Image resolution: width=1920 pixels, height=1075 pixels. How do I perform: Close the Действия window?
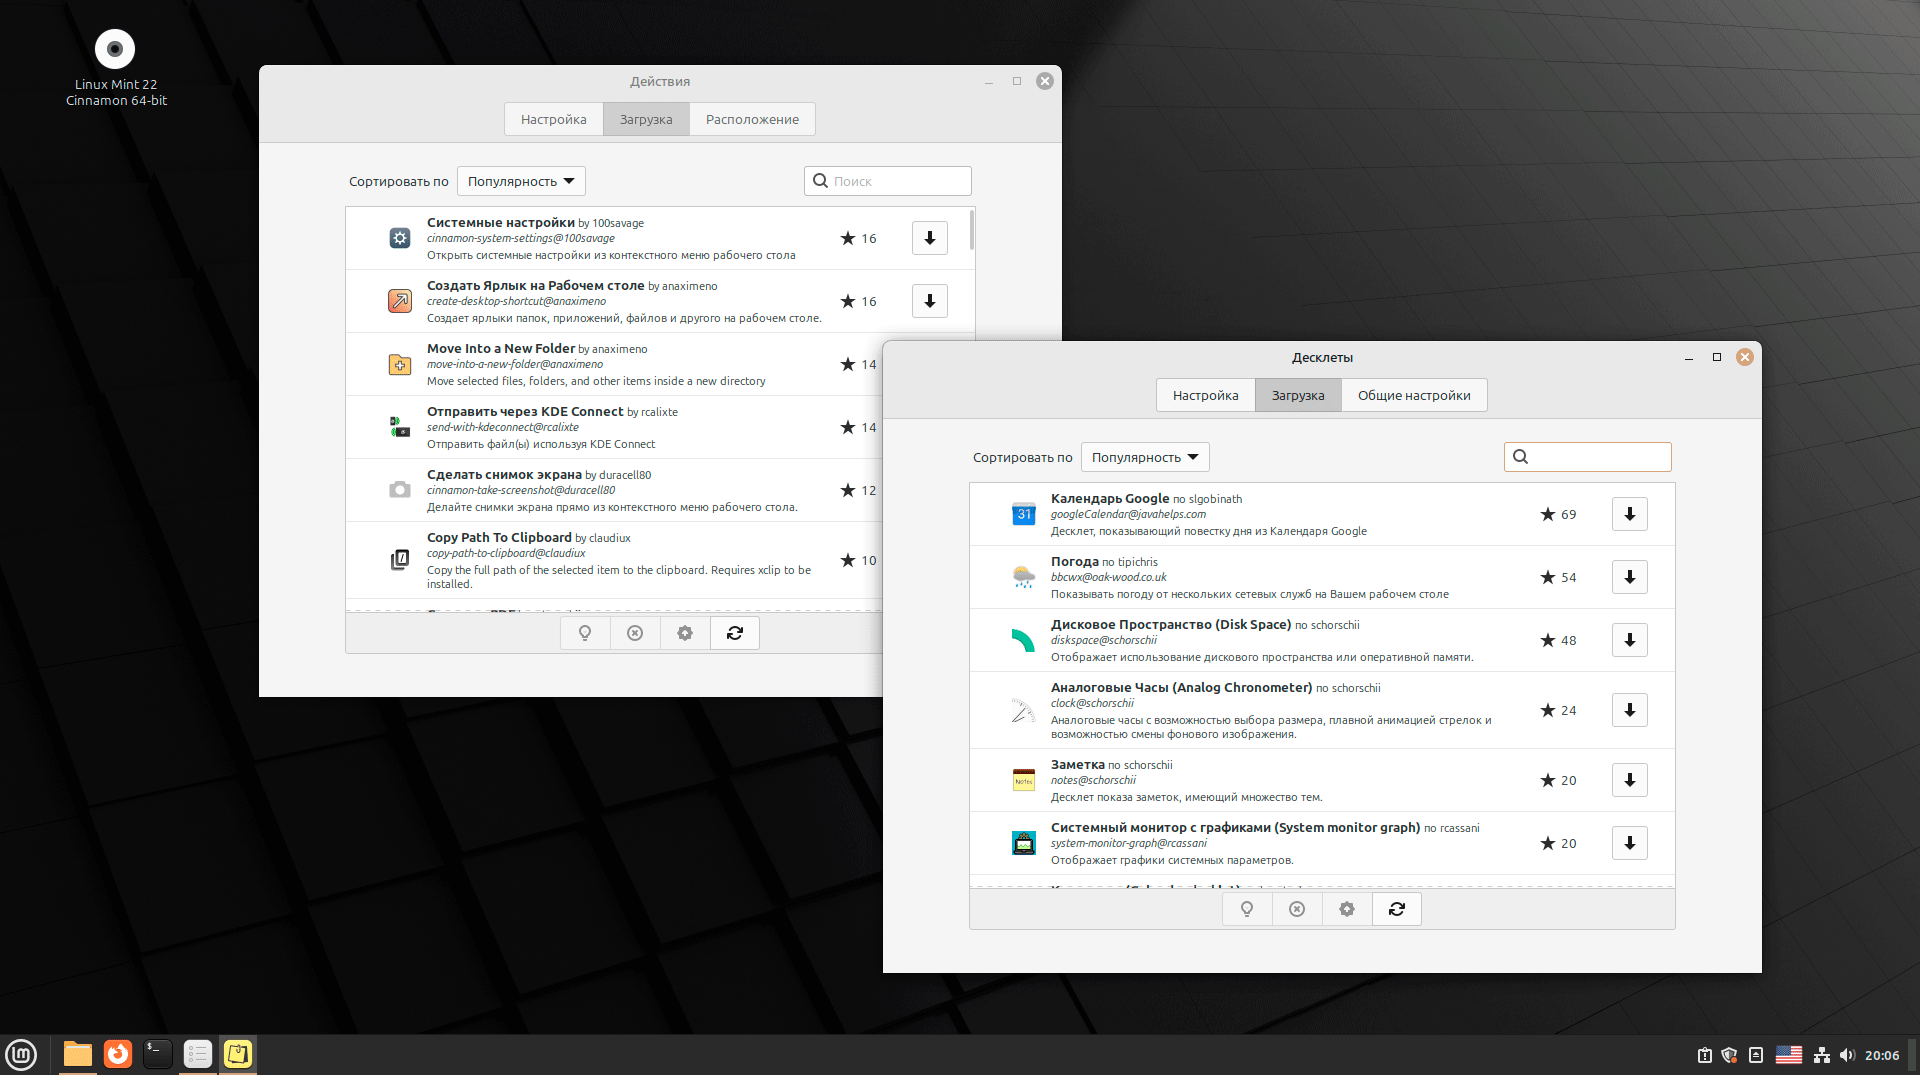tap(1045, 81)
